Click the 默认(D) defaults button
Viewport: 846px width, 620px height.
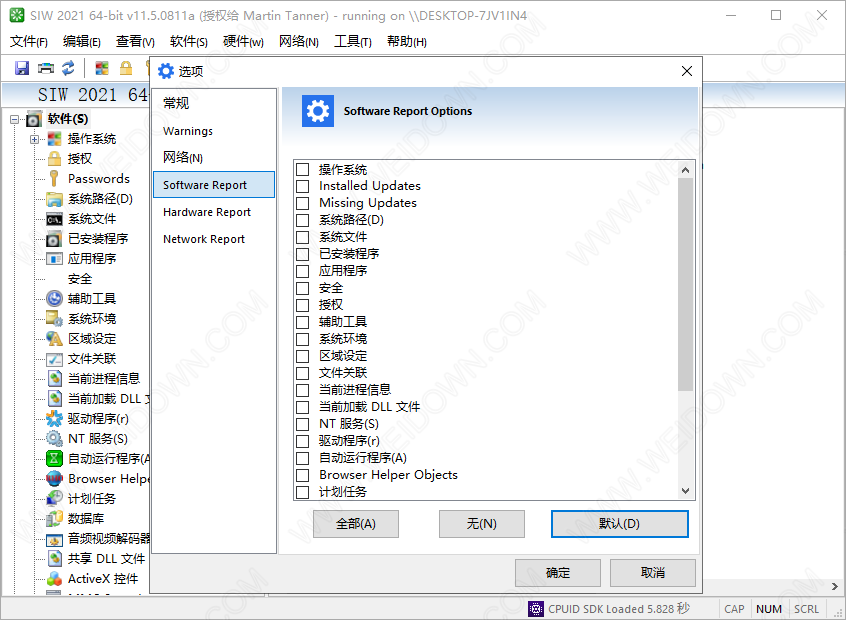pos(619,524)
